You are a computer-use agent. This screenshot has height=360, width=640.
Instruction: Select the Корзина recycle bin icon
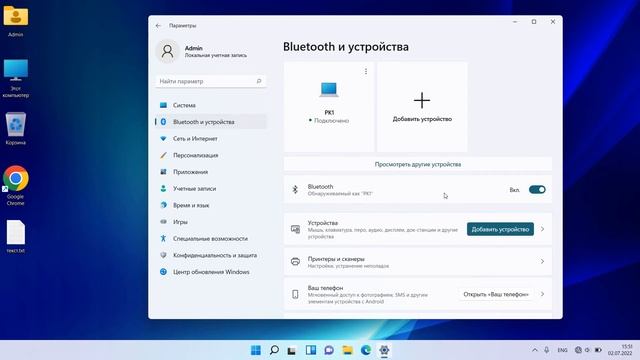click(16, 129)
